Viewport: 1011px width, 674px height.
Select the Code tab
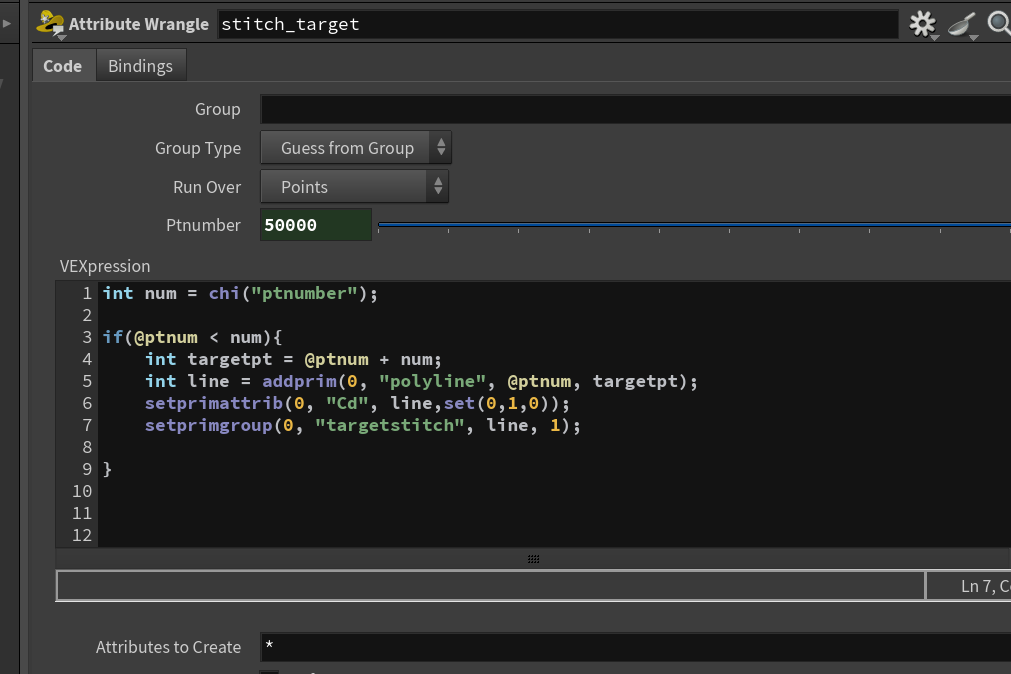[63, 66]
